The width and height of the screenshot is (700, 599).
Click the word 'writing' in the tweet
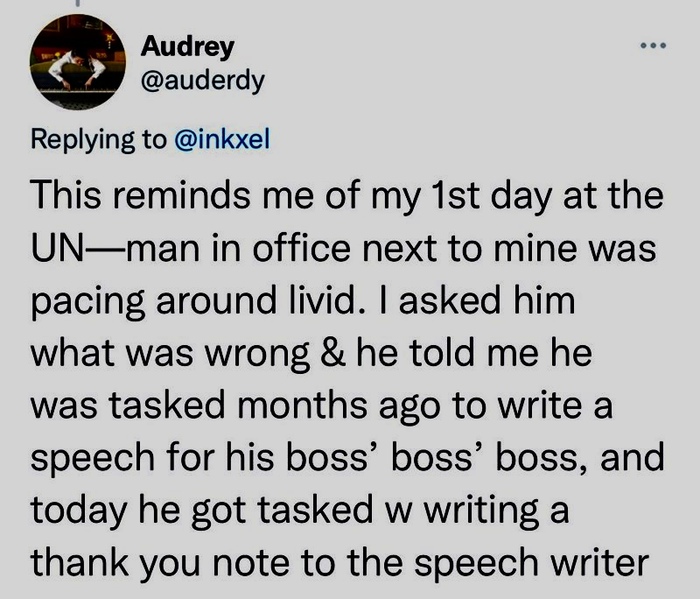(481, 512)
